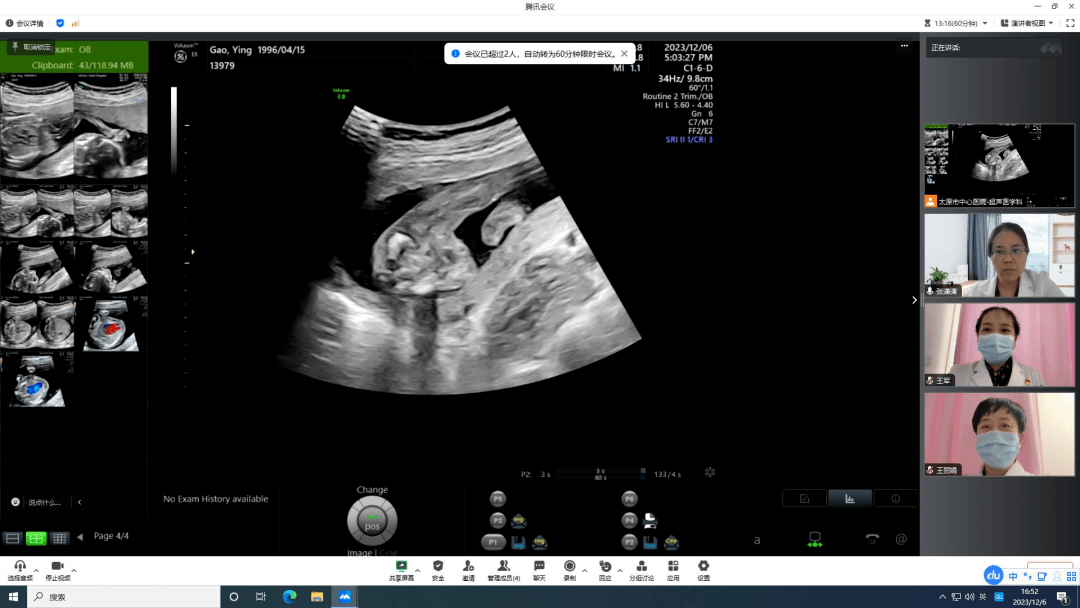Click the cine freeze snowflake icon
Viewport: 1080px width, 608px height.
tap(710, 472)
